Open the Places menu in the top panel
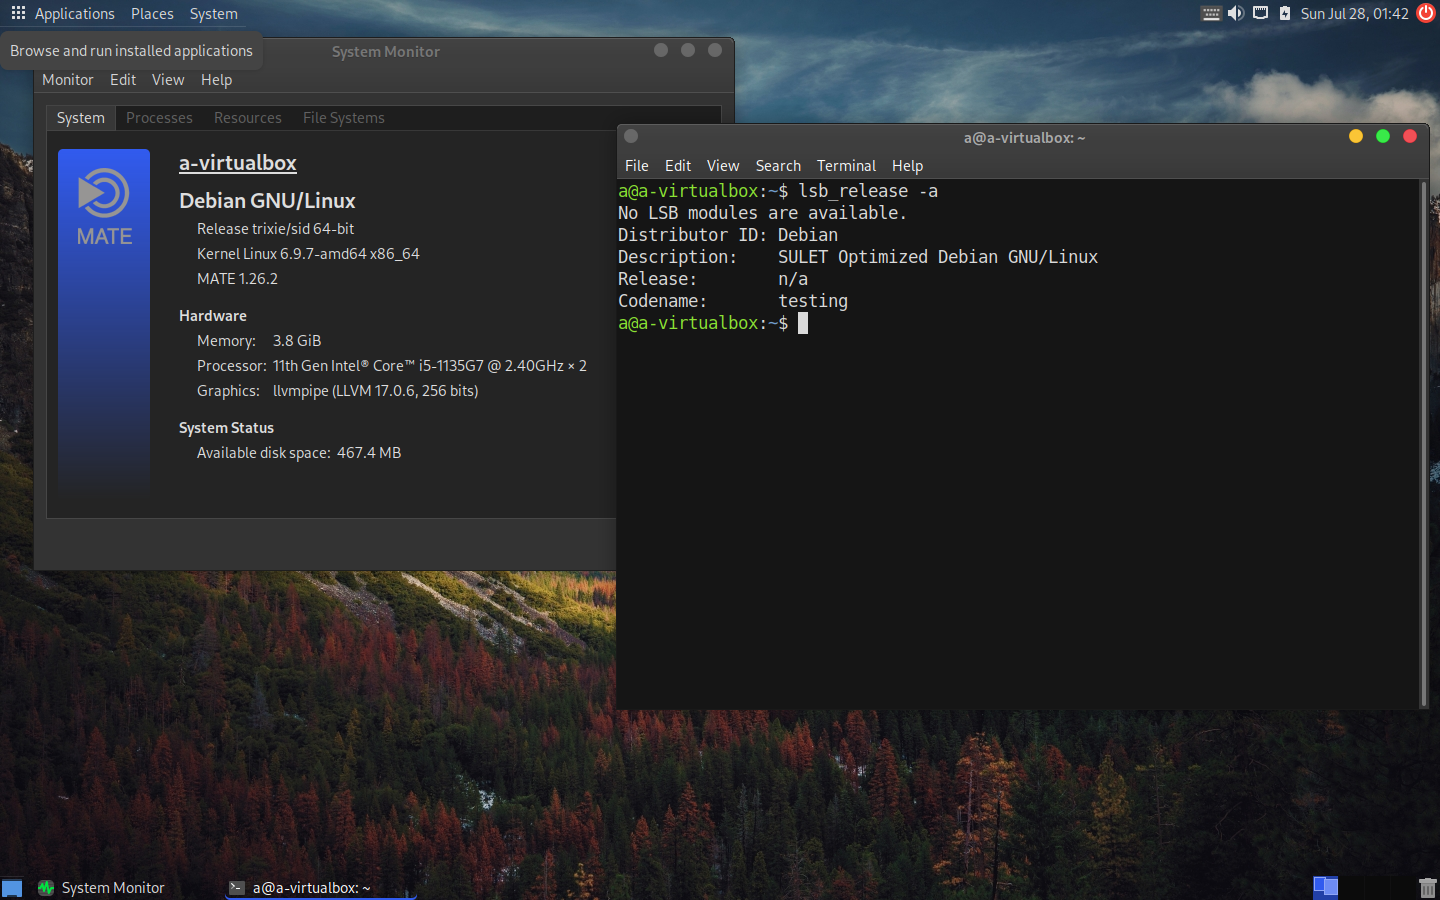 (x=152, y=14)
